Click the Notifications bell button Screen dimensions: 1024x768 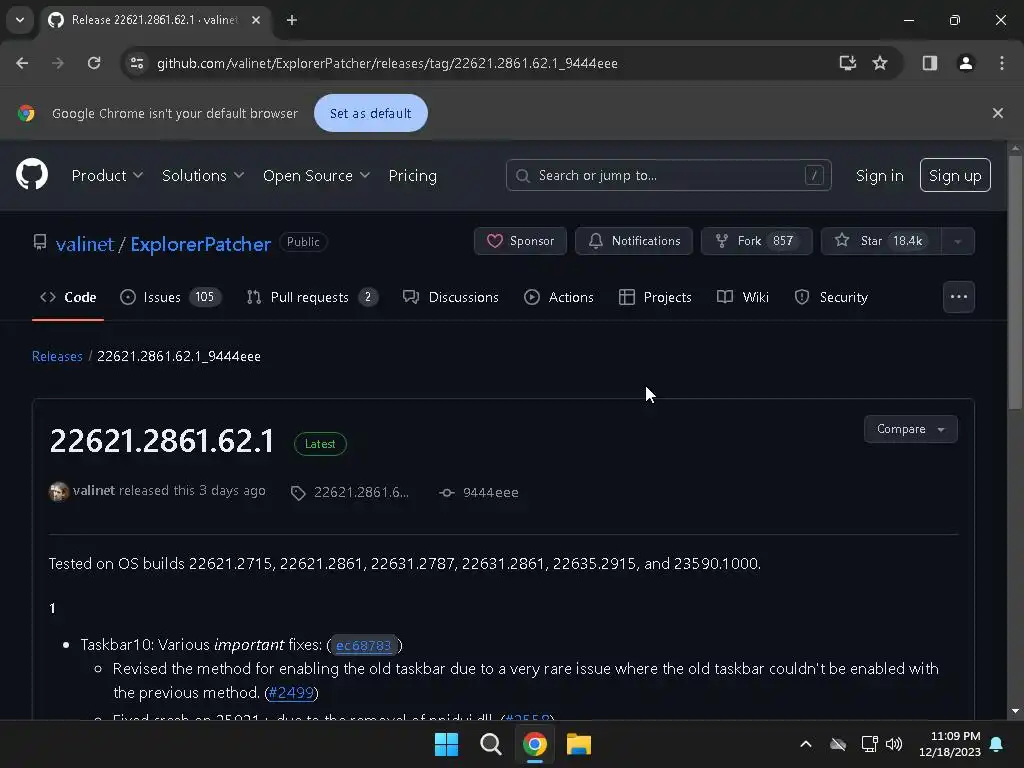633,241
